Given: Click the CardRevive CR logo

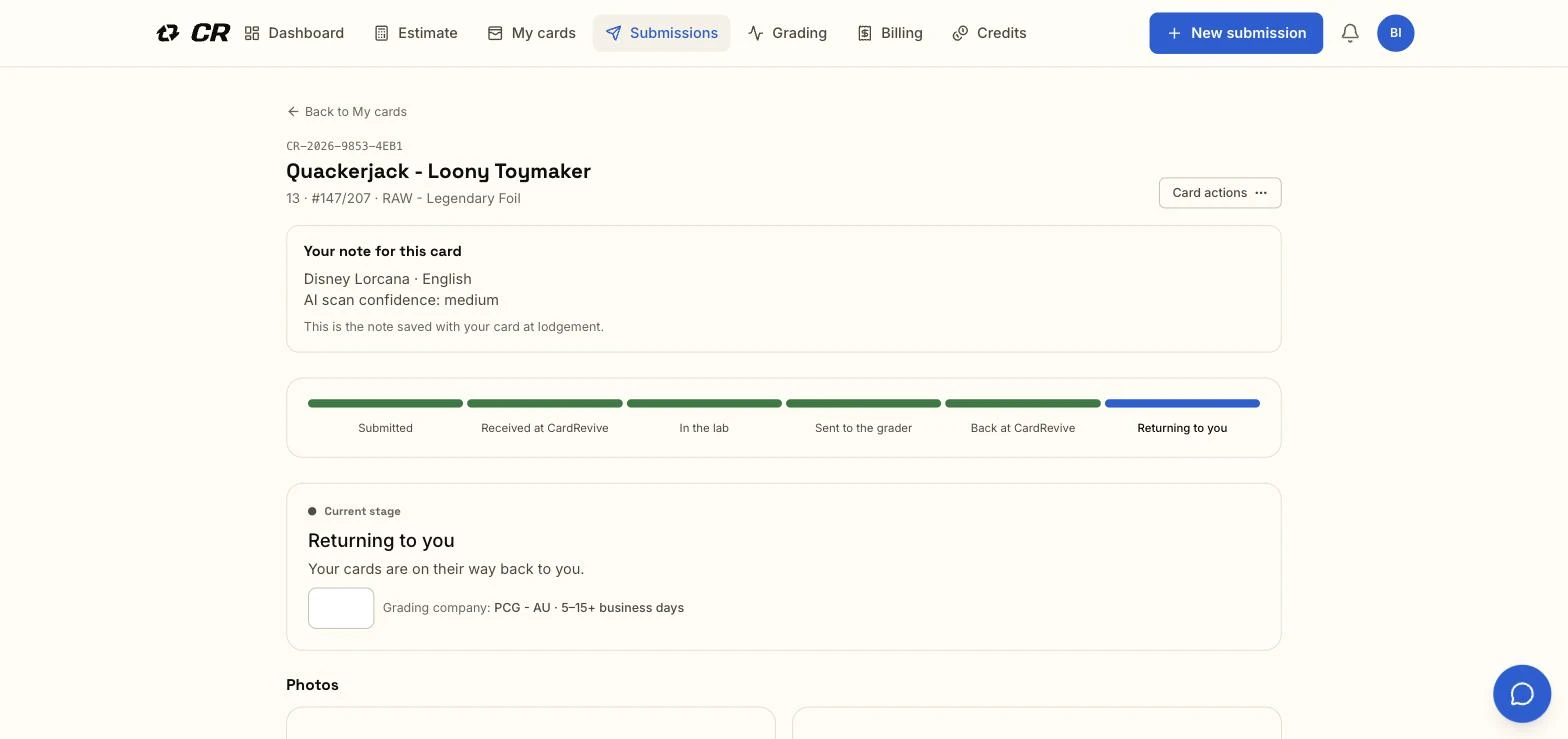Looking at the screenshot, I should (x=193, y=33).
